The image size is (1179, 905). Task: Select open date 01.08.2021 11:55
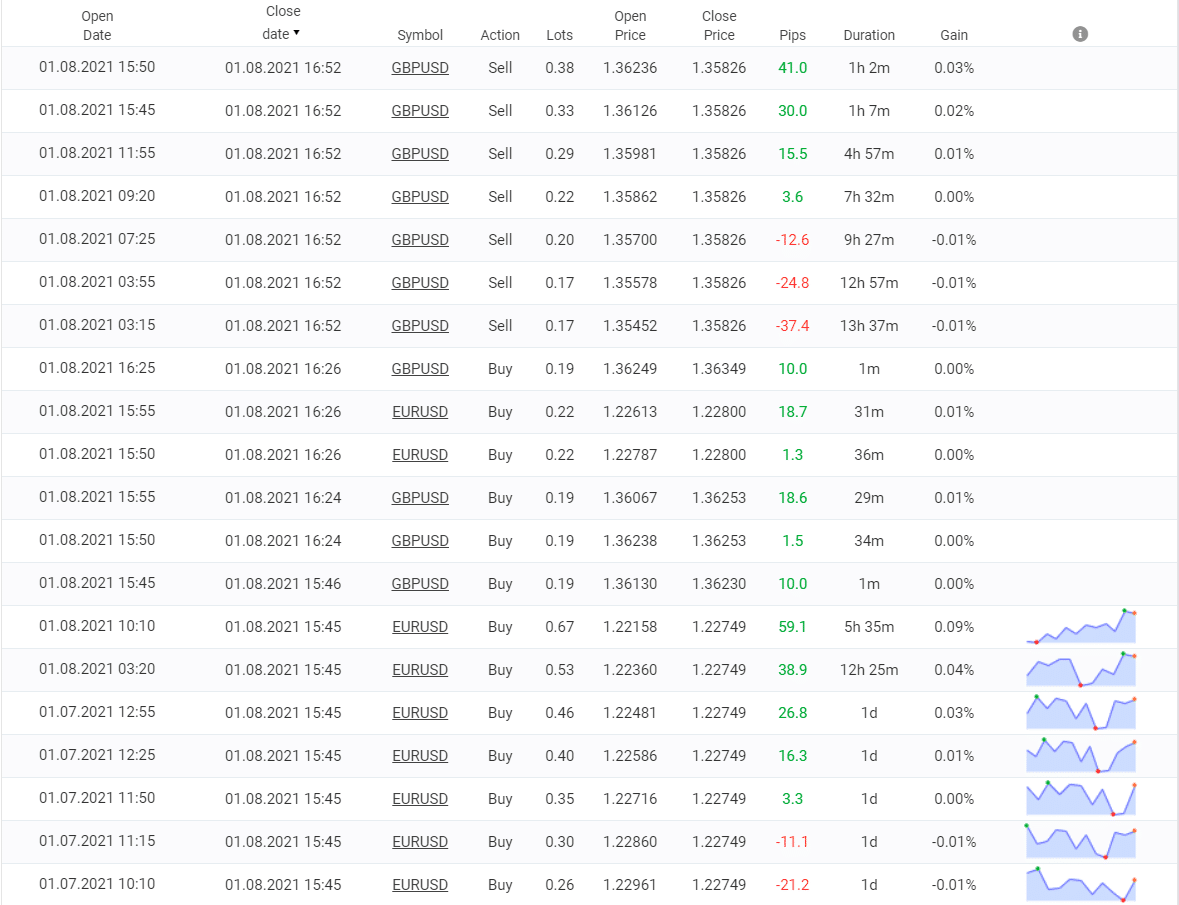point(97,153)
